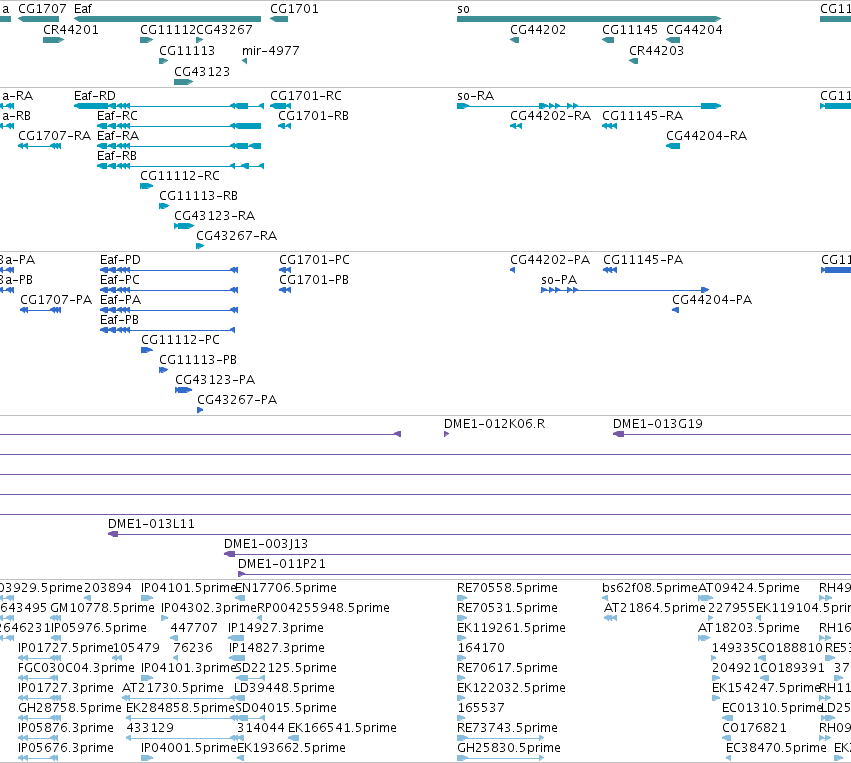Click the CG43267-PA protein label
The image size is (851, 763).
pos(237,400)
